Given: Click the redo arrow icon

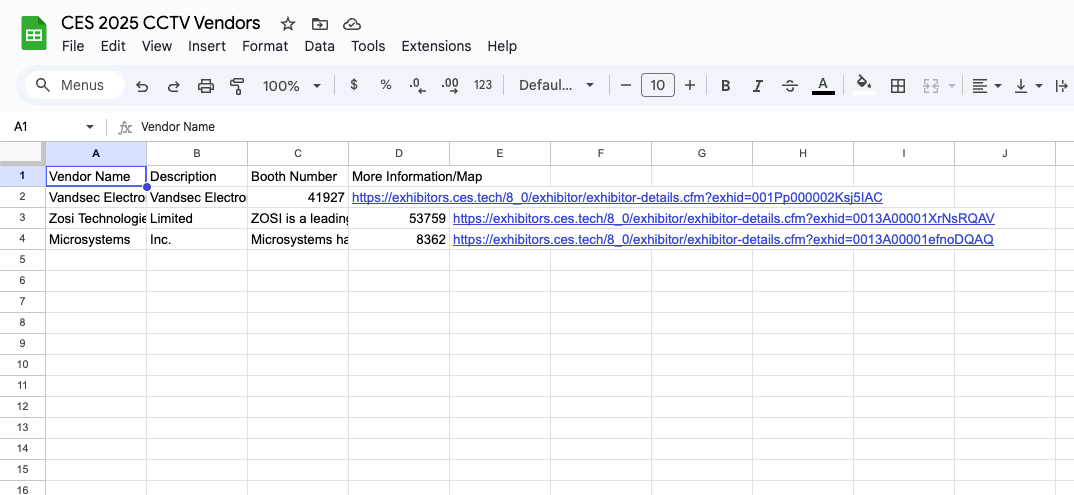Looking at the screenshot, I should point(174,86).
